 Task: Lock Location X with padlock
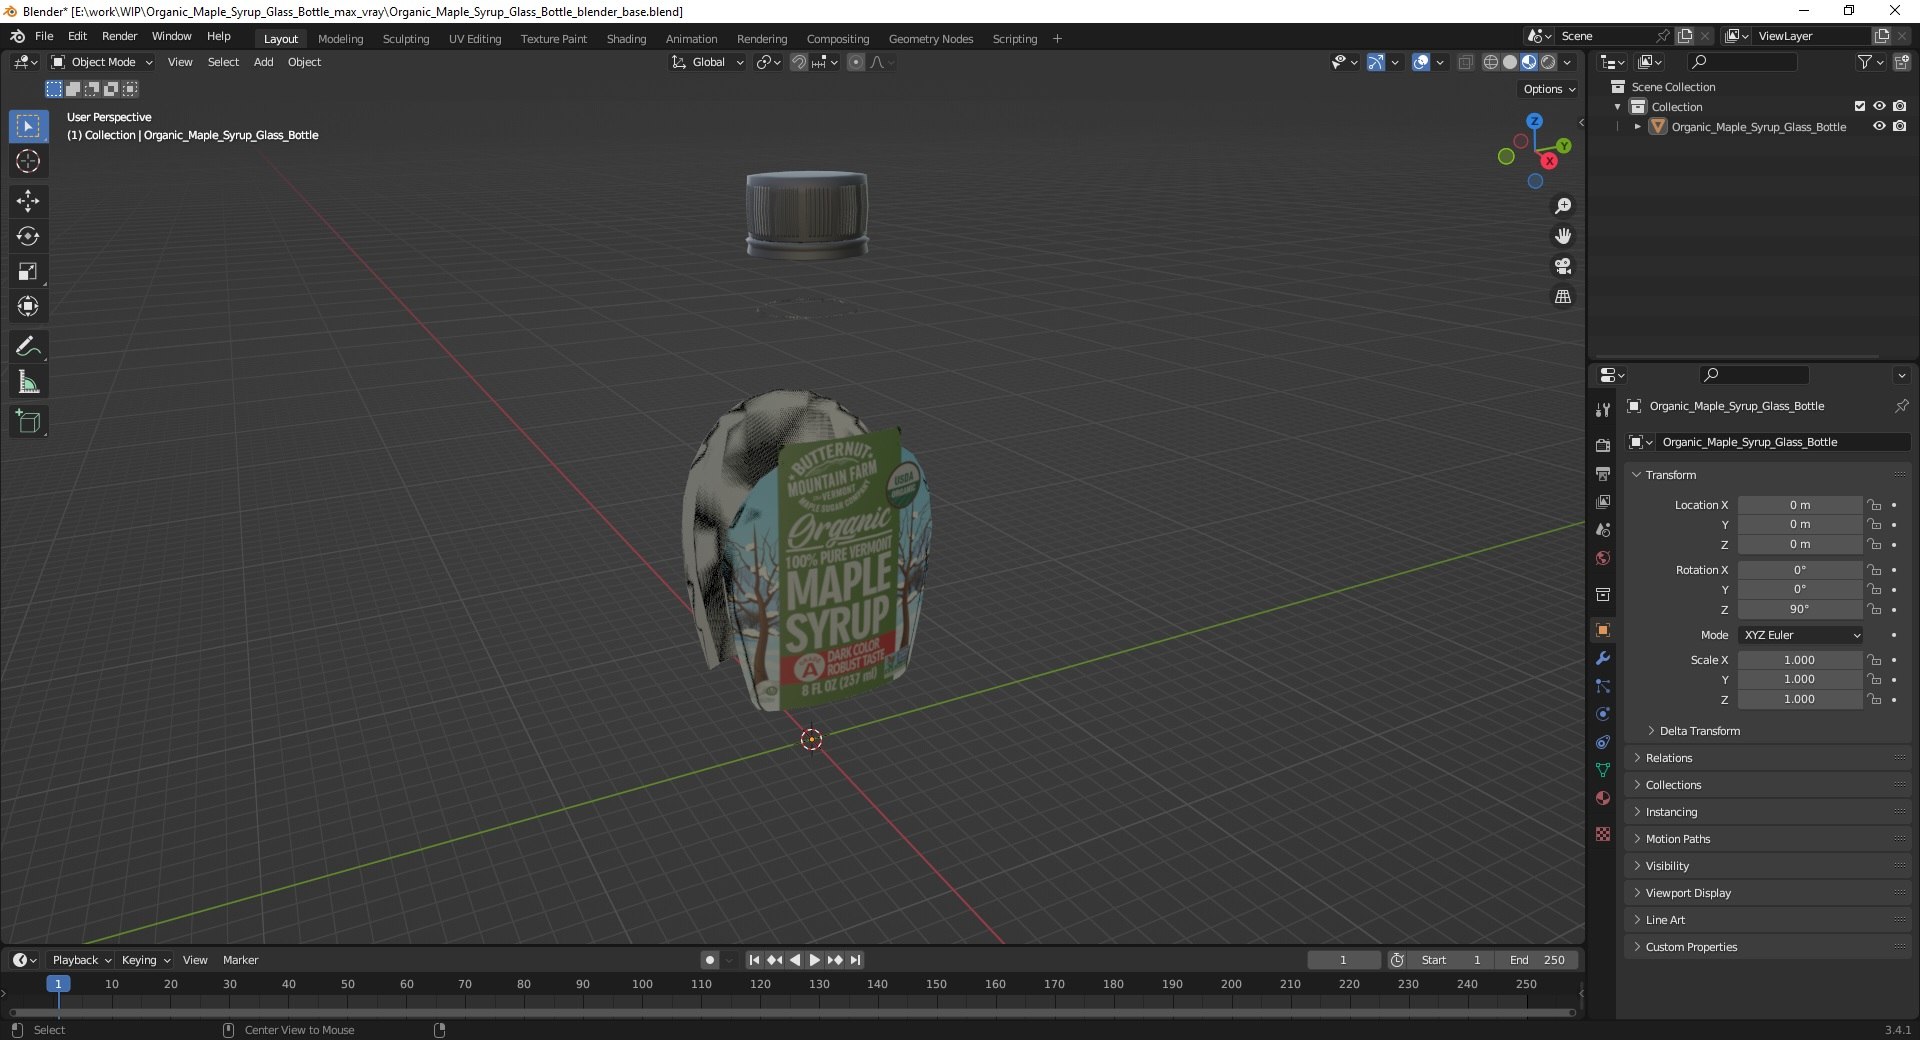pos(1874,505)
